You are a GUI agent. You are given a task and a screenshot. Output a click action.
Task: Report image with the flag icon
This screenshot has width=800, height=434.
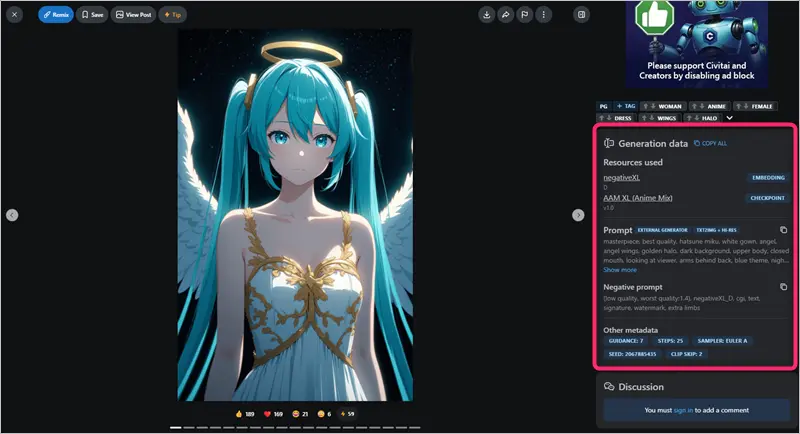524,15
